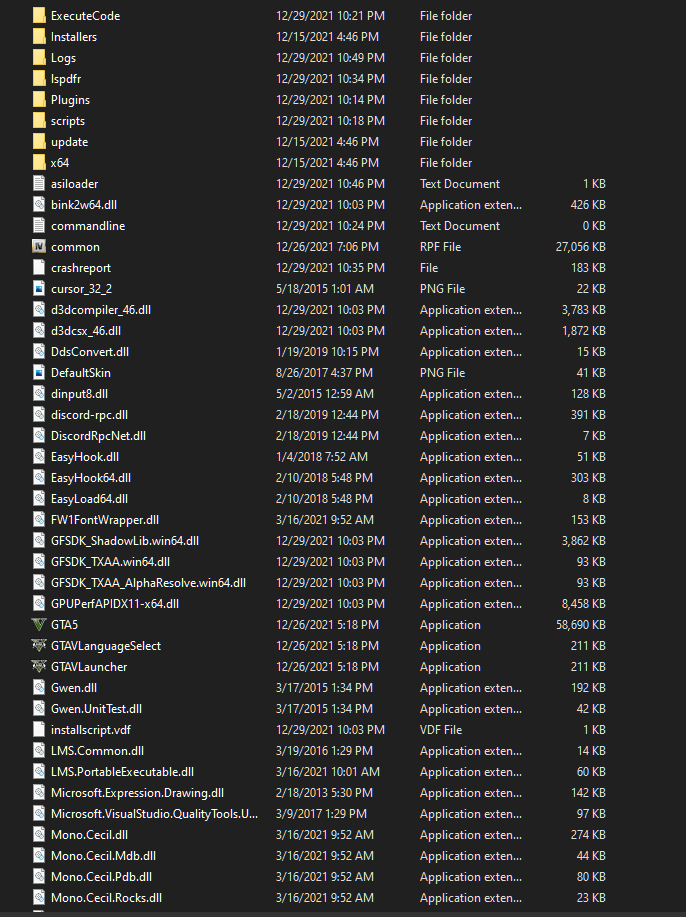The height and width of the screenshot is (917, 686).
Task: Select file name Microsoft.Expression.Drawing.dll
Action: (137, 793)
